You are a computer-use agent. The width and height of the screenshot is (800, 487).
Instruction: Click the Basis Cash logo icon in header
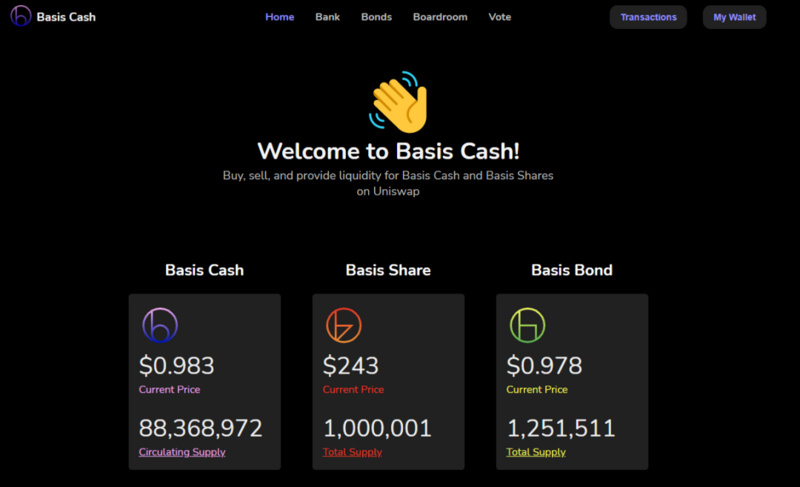(x=21, y=16)
